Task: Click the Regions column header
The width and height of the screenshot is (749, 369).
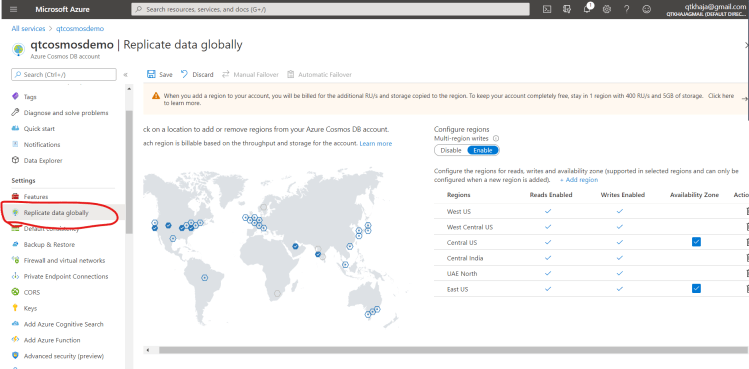Action: click(x=459, y=195)
